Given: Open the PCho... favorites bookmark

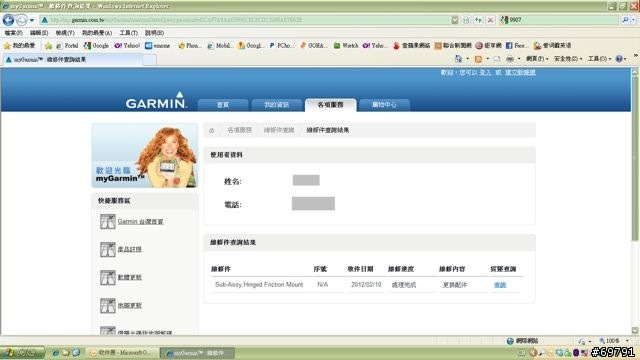Looking at the screenshot, I should pos(281,46).
